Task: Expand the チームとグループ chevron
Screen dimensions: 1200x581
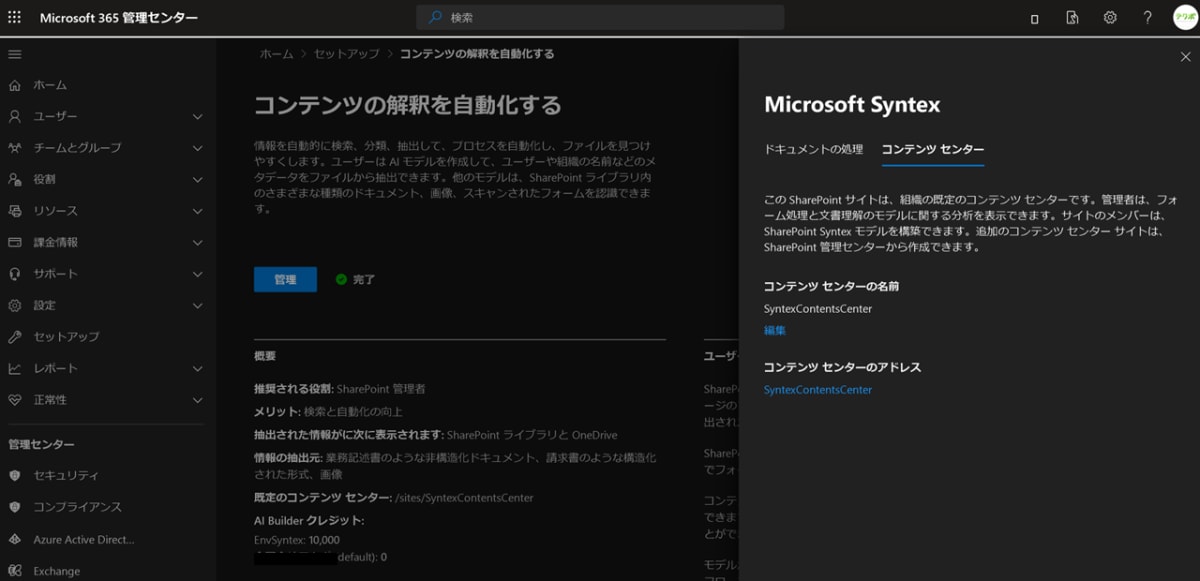Action: pyautogui.click(x=197, y=148)
